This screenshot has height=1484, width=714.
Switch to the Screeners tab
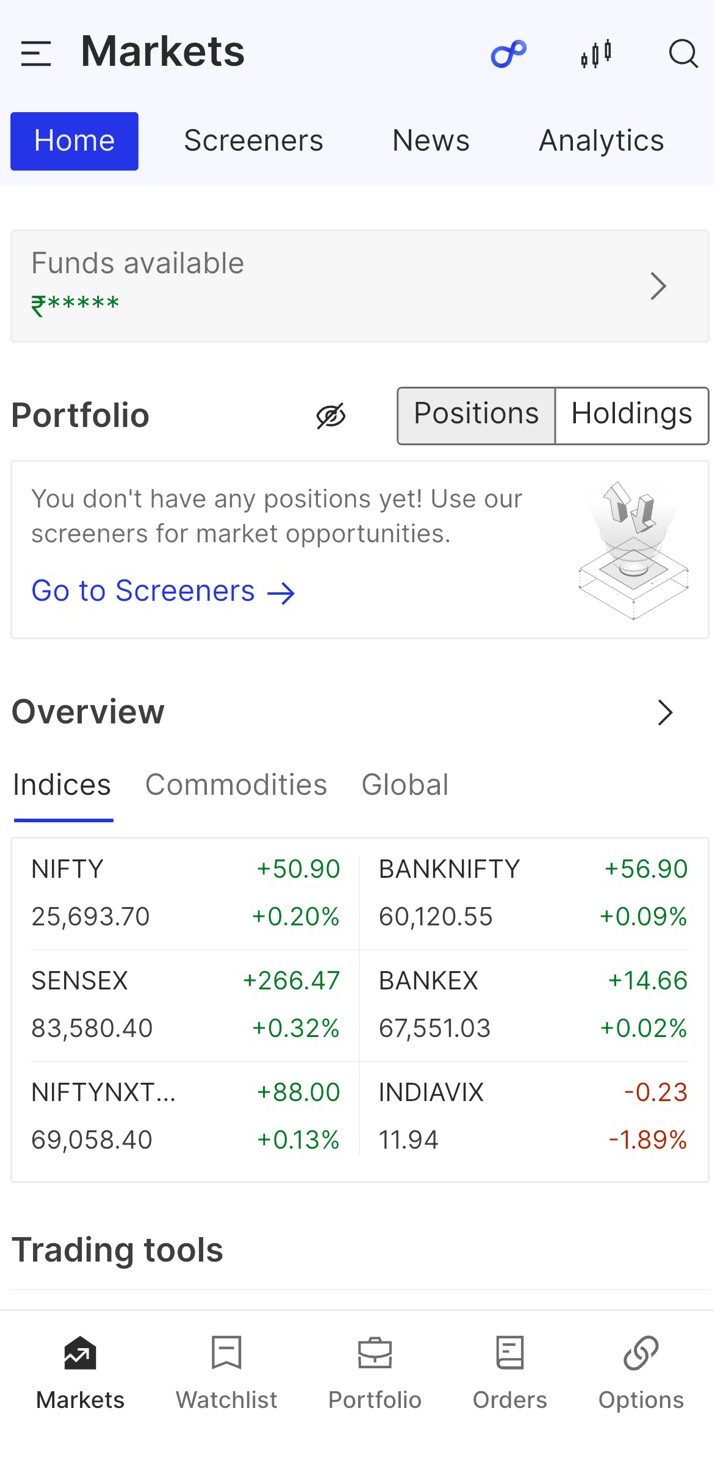[x=253, y=141]
